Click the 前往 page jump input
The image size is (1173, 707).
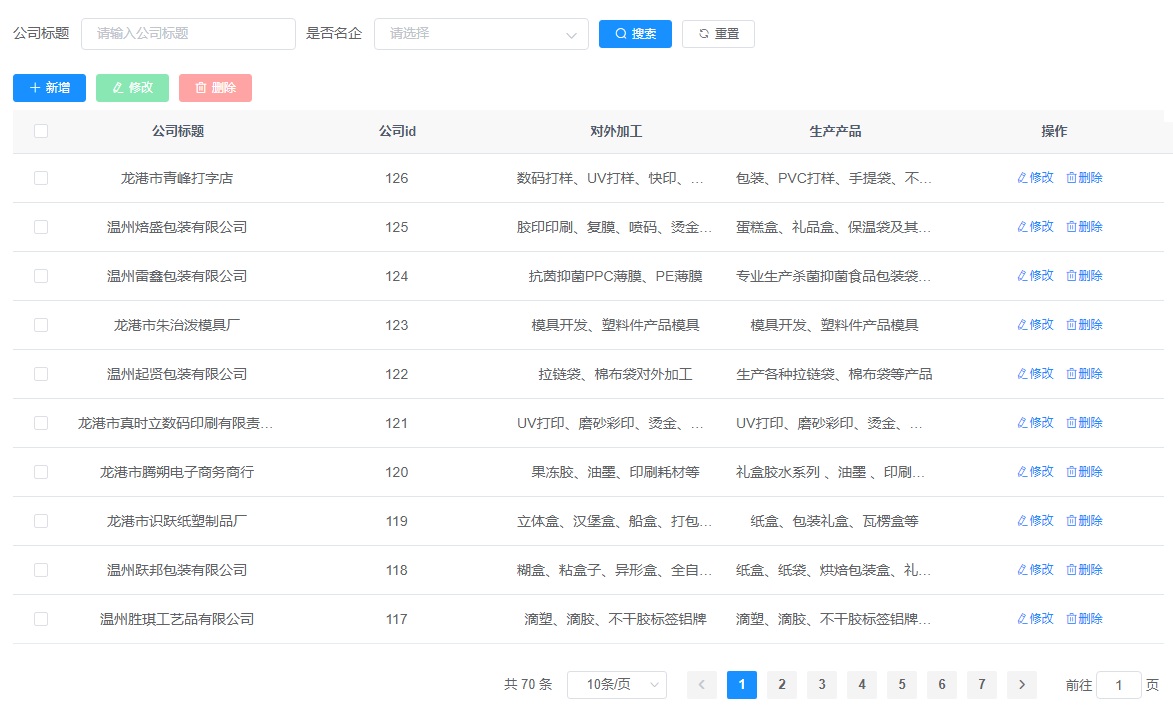click(x=1118, y=685)
